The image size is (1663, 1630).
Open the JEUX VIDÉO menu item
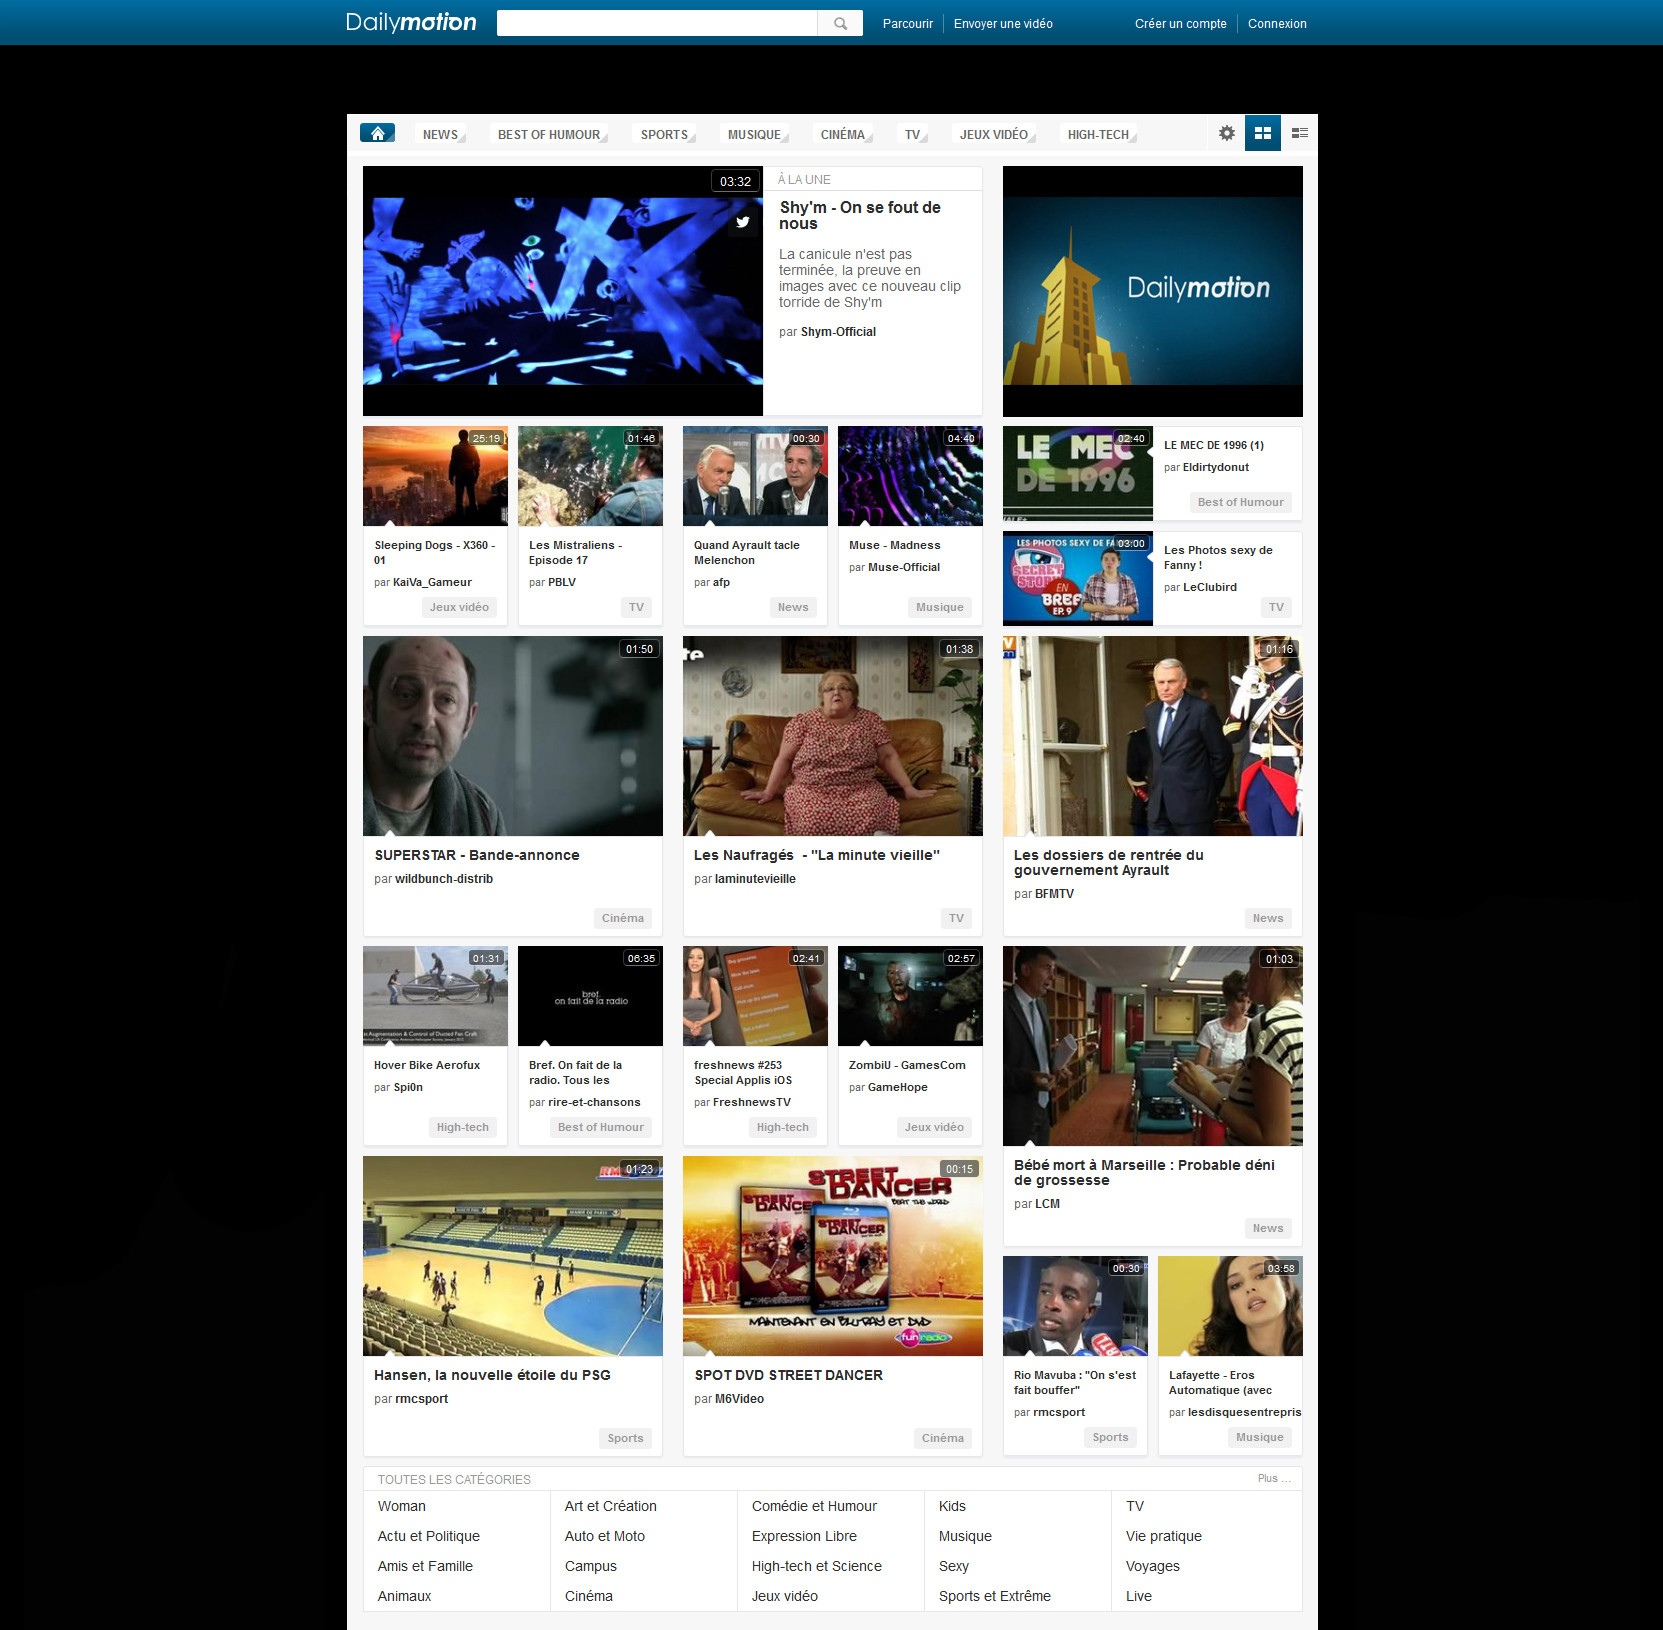[996, 133]
